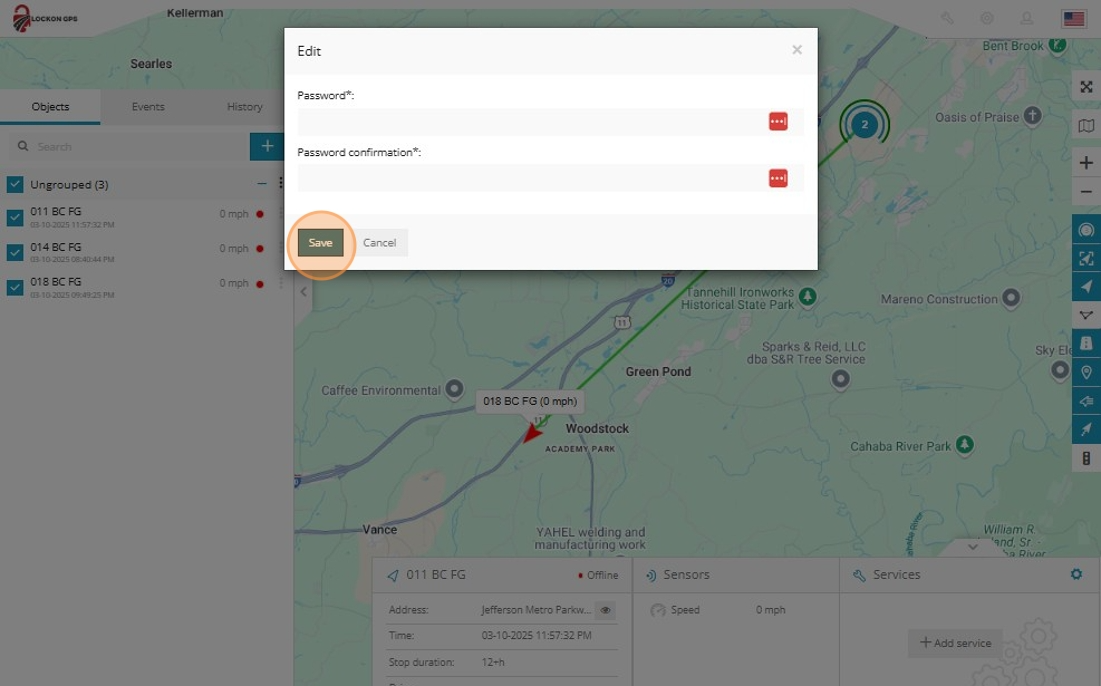Cancel the Edit password dialog
Image resolution: width=1101 pixels, height=686 pixels.
click(x=379, y=242)
